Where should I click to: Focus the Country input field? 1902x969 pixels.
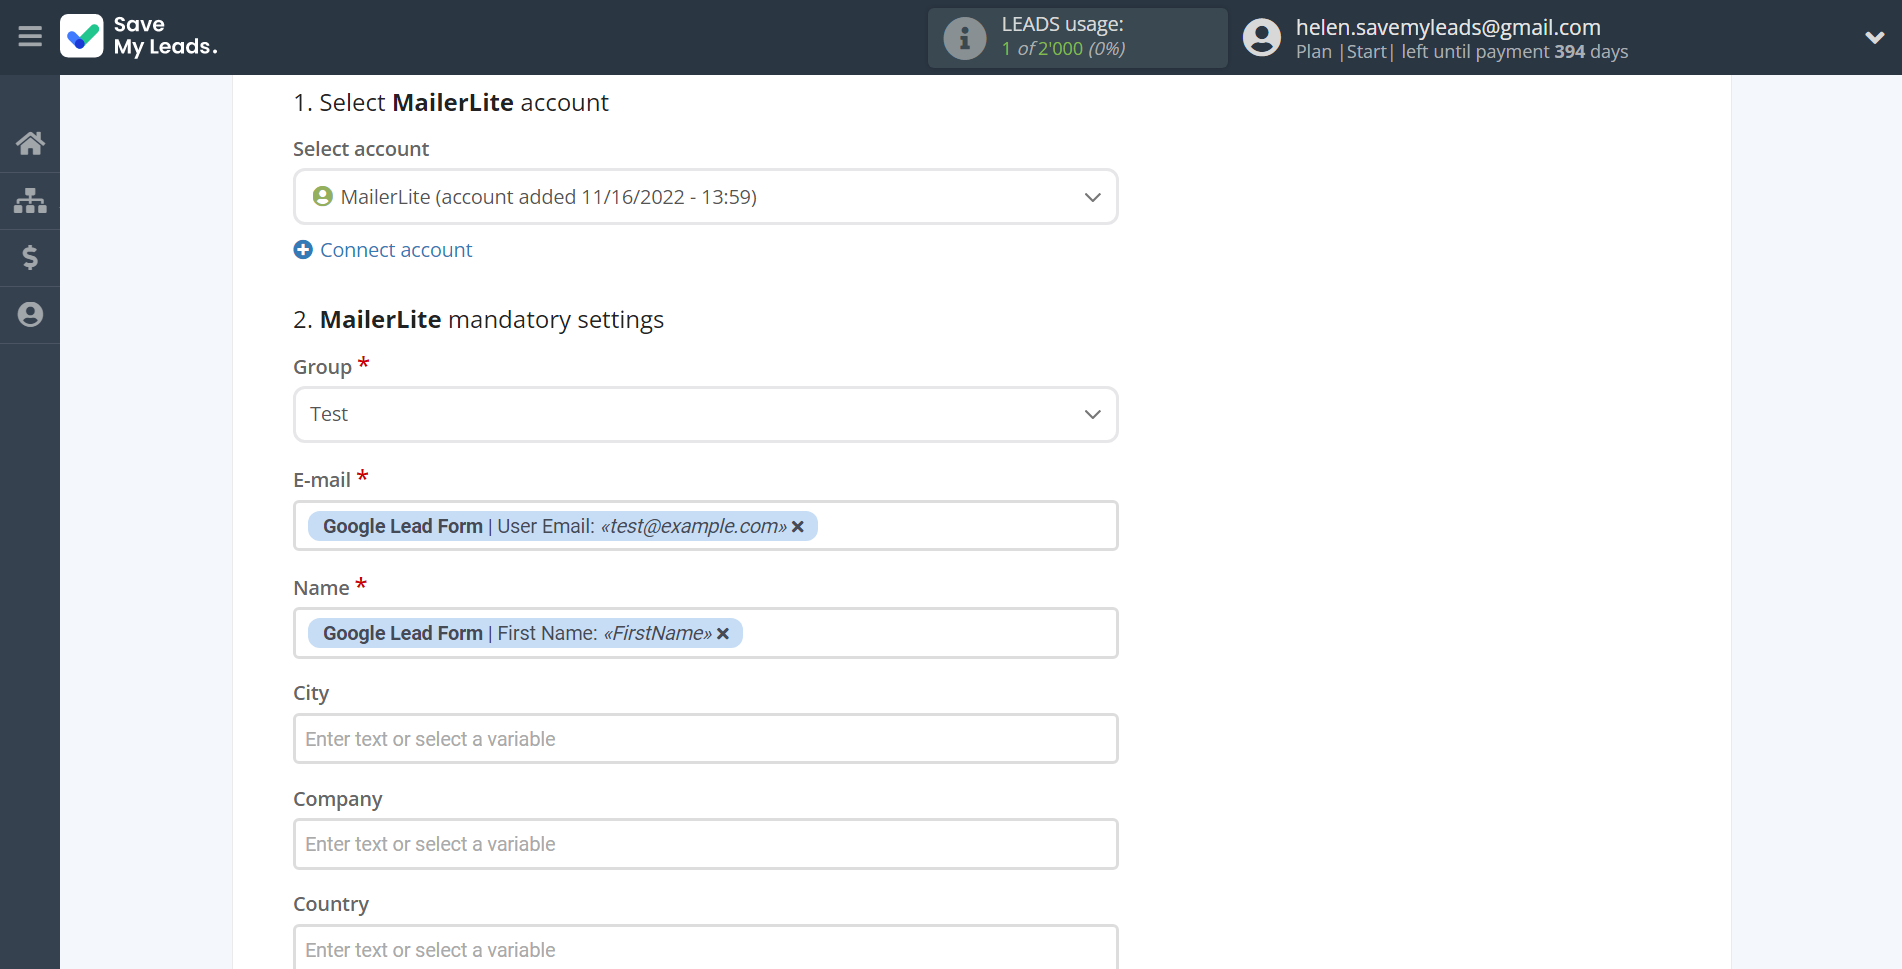click(x=705, y=949)
